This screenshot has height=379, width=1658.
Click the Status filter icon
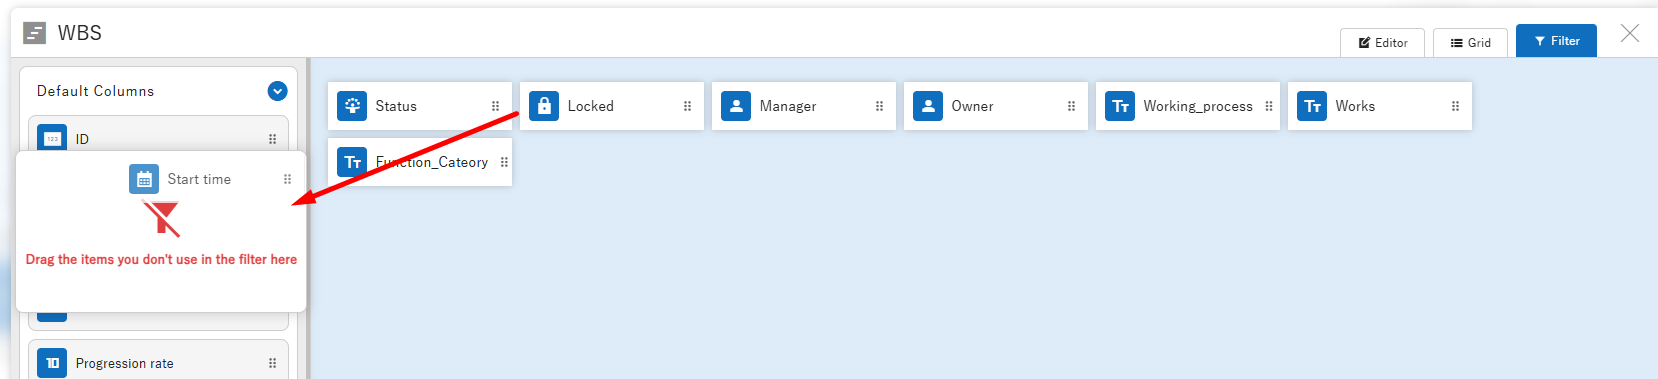pyautogui.click(x=352, y=106)
